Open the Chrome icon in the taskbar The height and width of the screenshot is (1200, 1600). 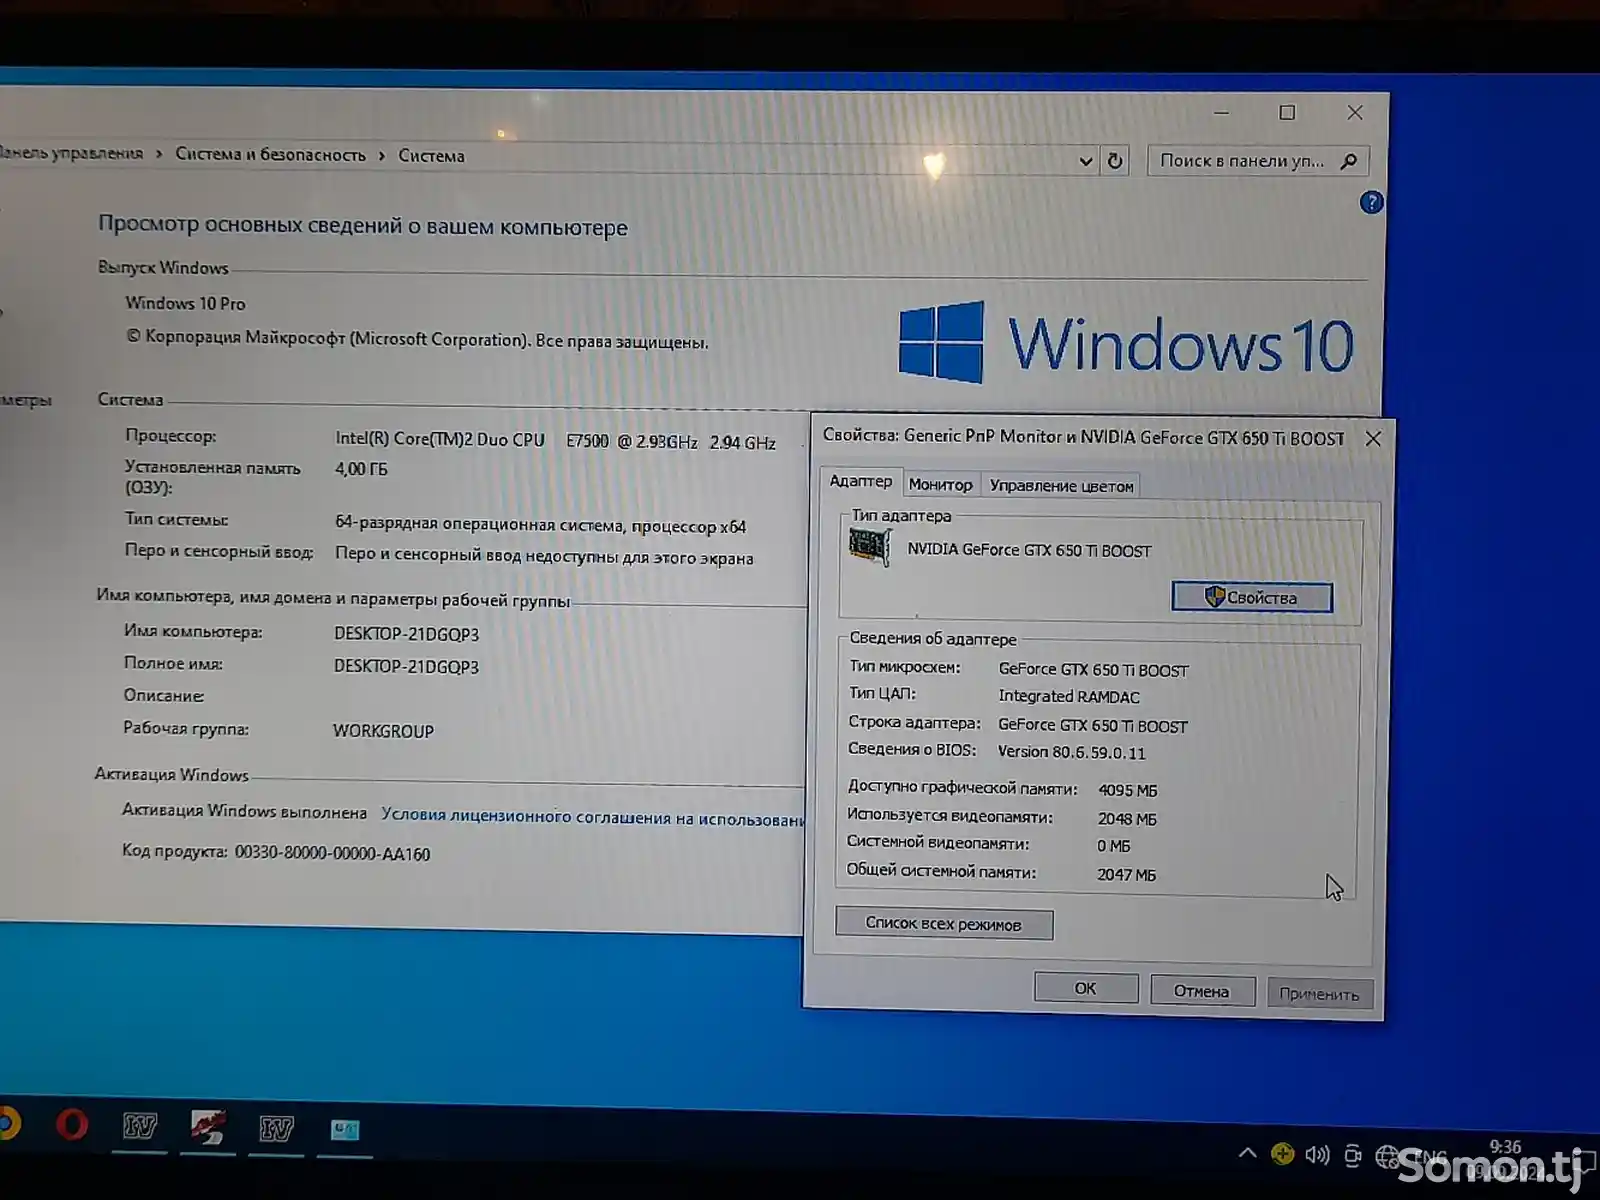[7, 1124]
